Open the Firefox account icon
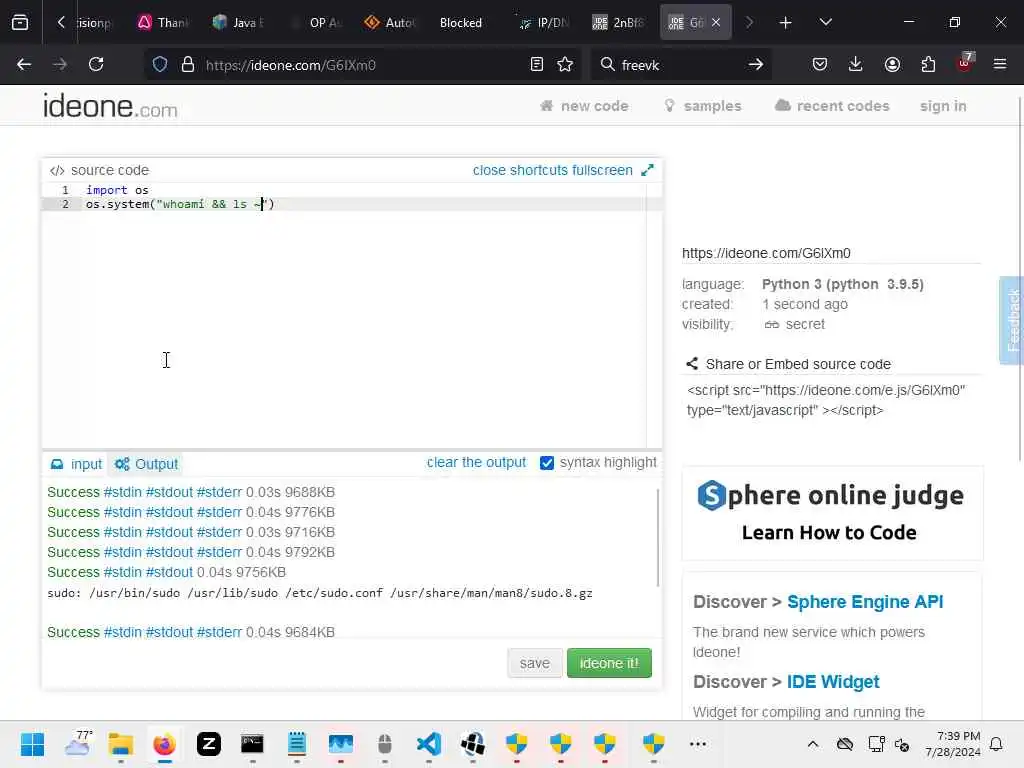The height and width of the screenshot is (768, 1024). (x=892, y=64)
